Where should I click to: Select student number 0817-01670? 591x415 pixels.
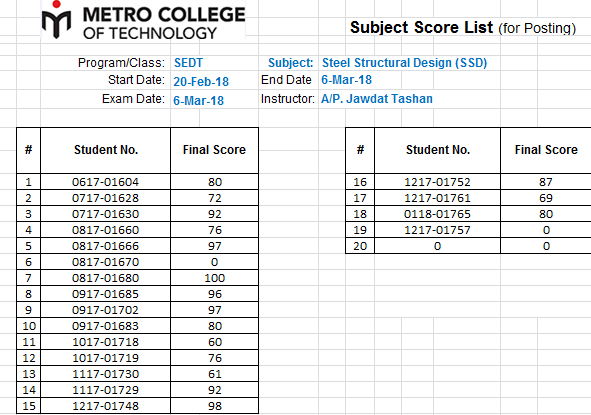(x=106, y=262)
